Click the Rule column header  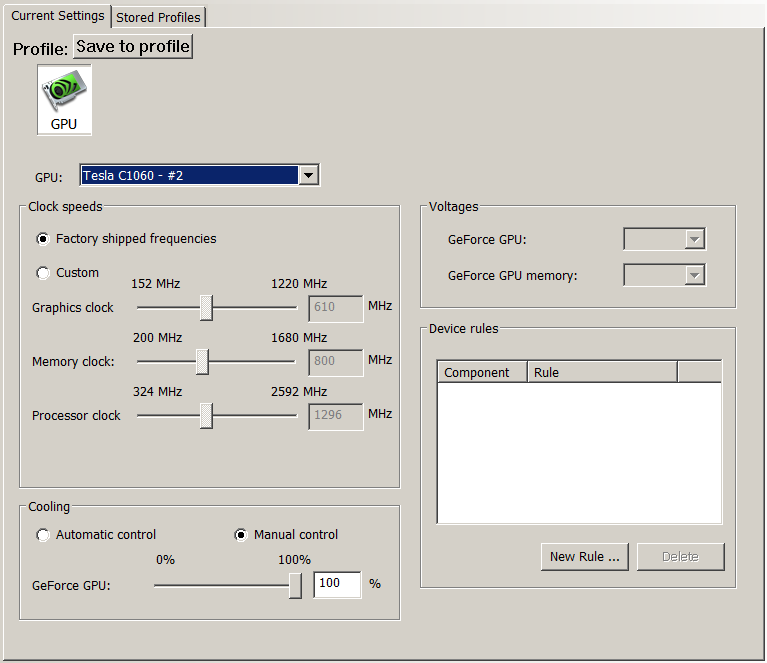point(603,372)
